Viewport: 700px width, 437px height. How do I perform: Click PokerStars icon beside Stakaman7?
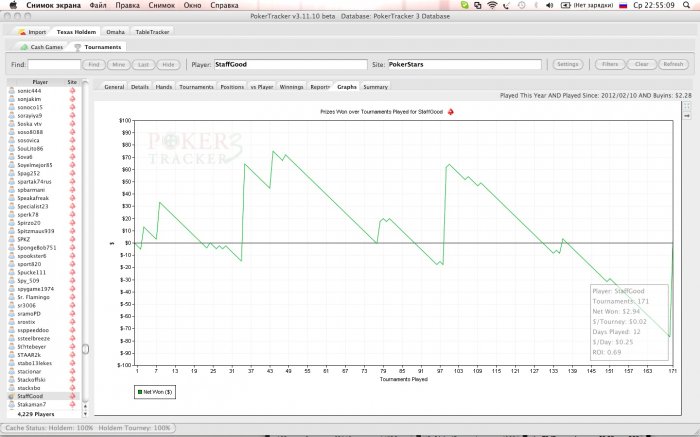72,404
